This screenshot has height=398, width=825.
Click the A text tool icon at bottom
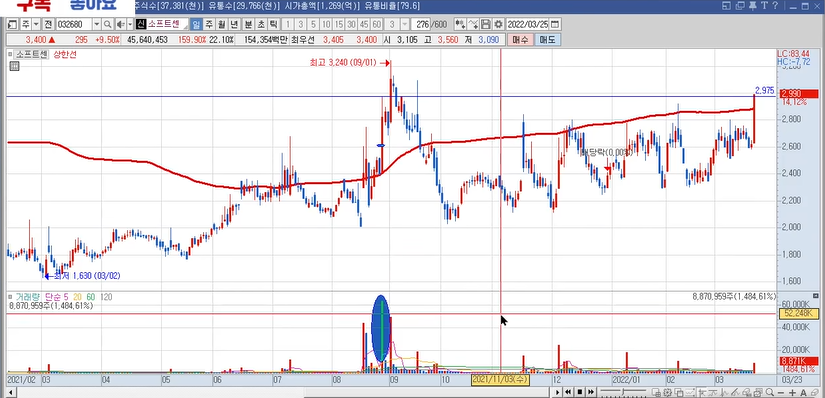click(803, 393)
